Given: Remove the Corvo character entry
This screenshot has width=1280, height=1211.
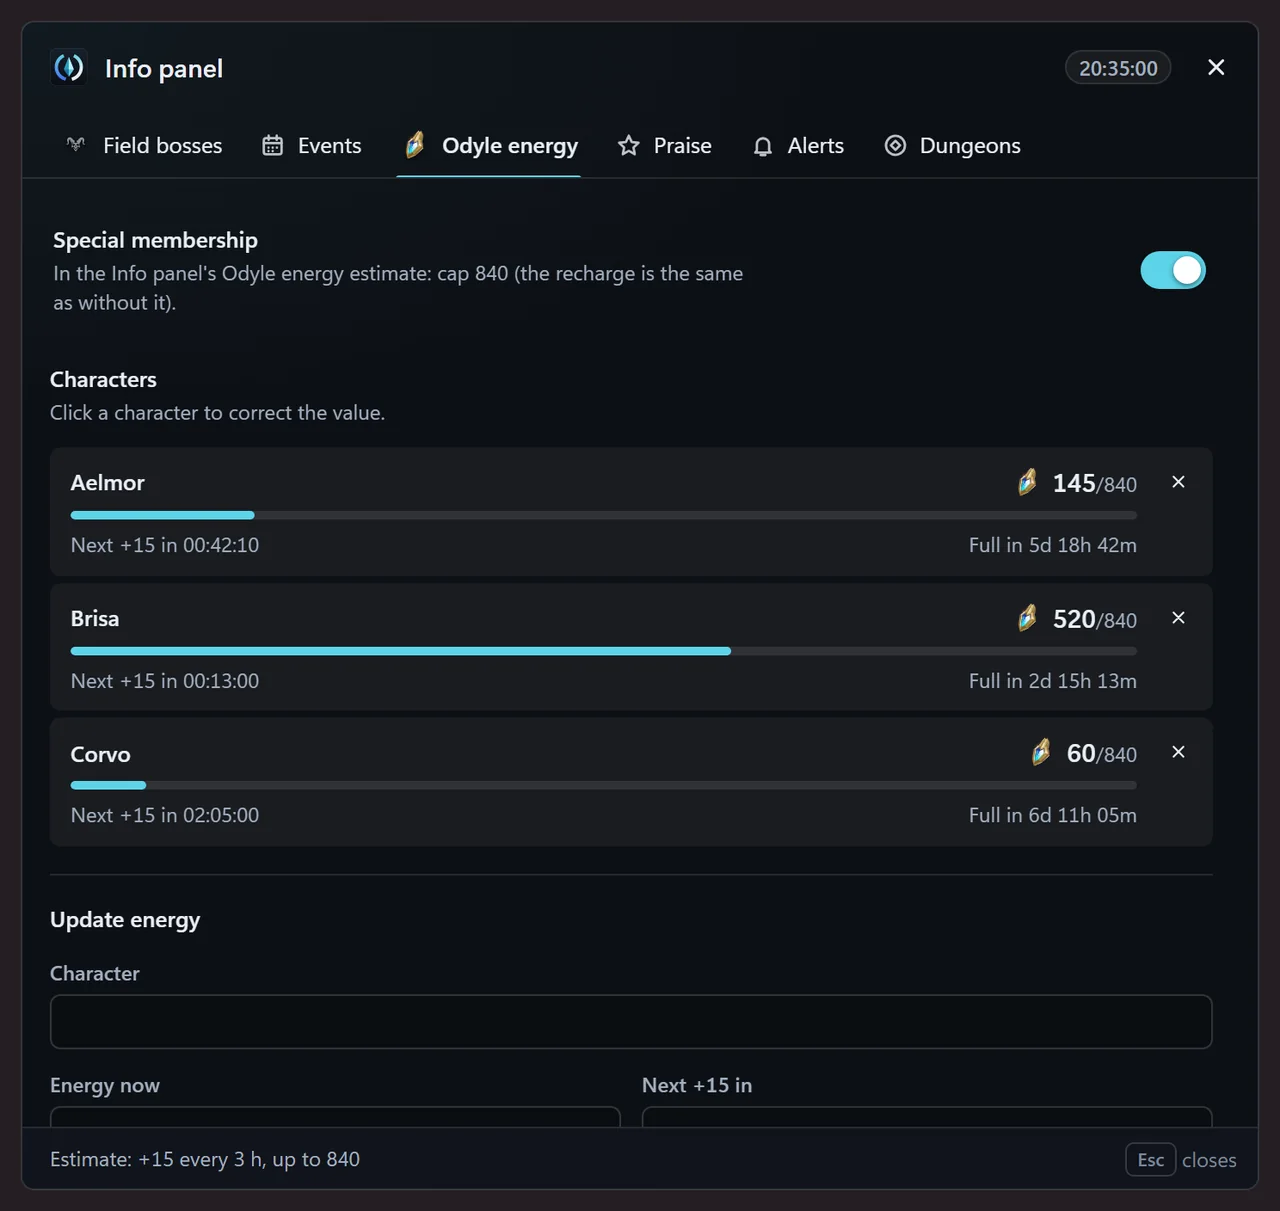Looking at the screenshot, I should pos(1178,752).
